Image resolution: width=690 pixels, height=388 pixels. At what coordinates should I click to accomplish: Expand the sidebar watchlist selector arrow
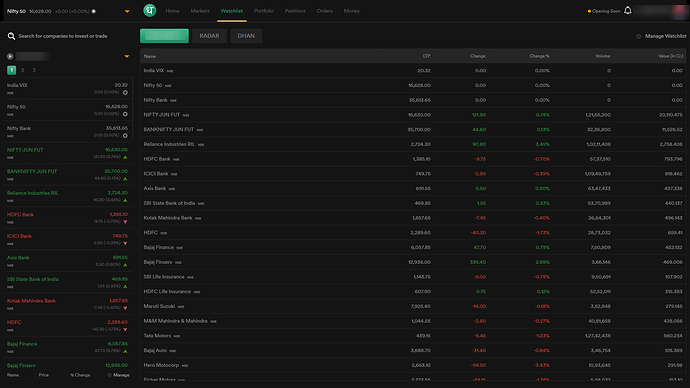[x=127, y=56]
